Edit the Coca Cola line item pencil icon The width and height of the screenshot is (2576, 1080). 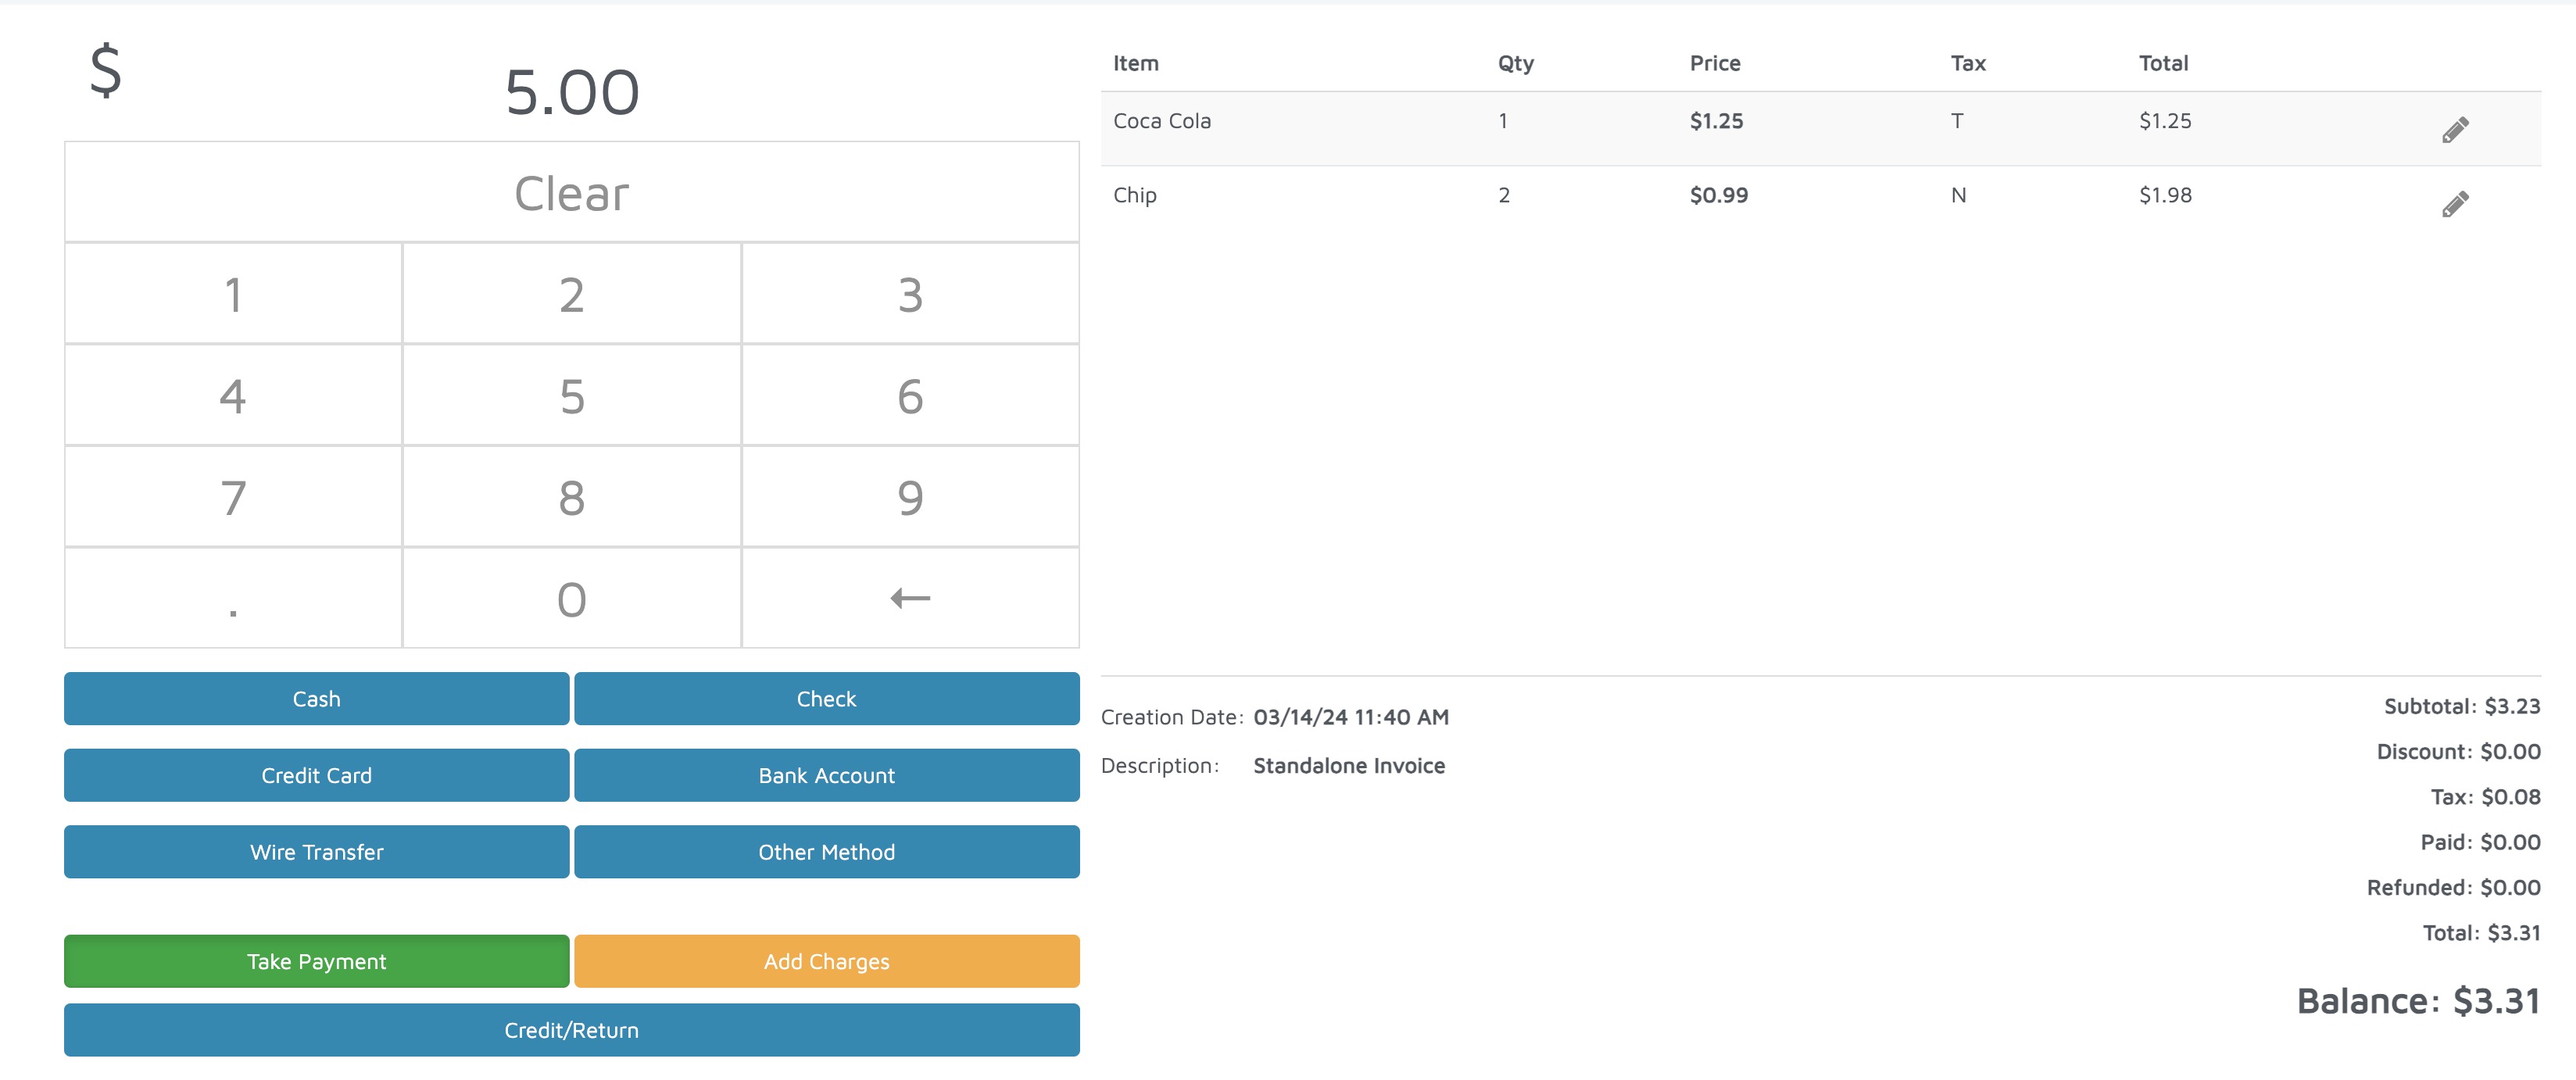click(2455, 130)
